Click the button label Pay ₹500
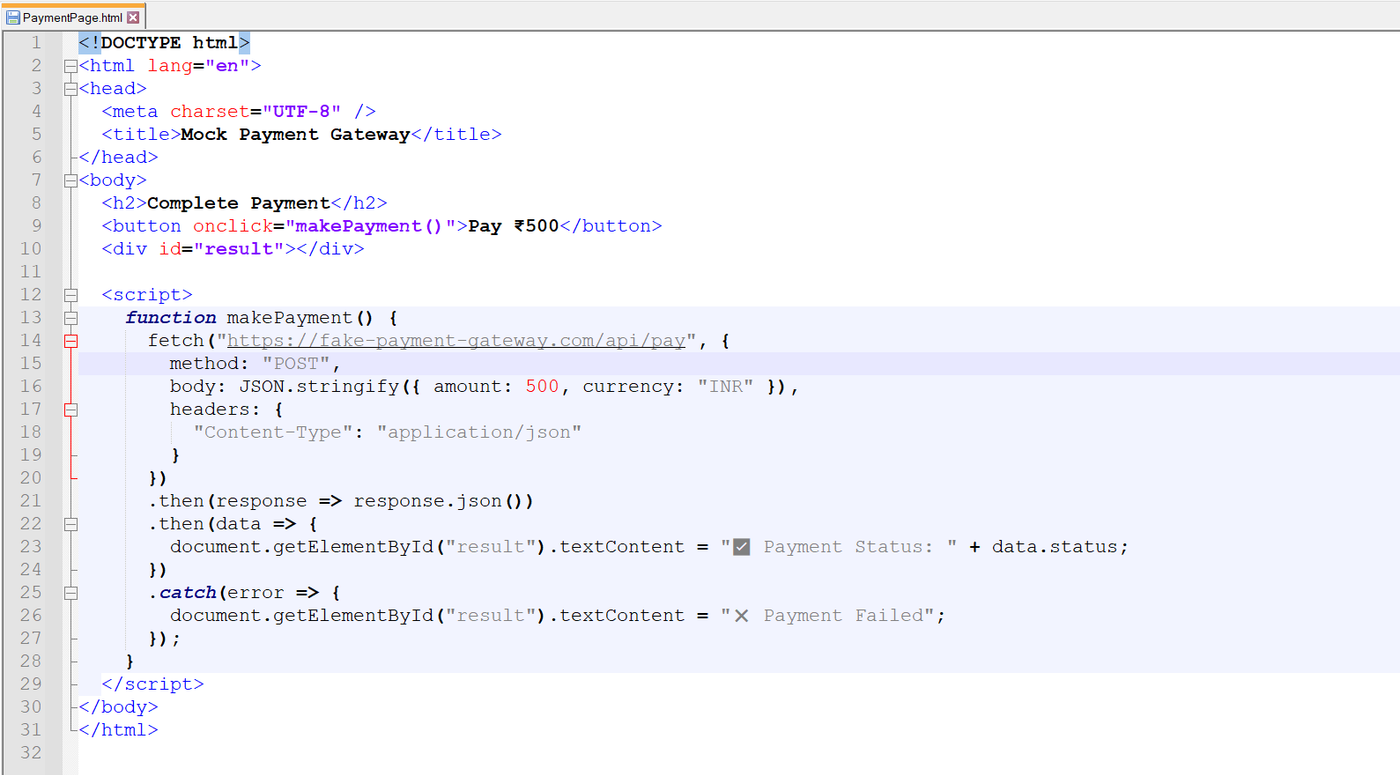 [x=514, y=226]
